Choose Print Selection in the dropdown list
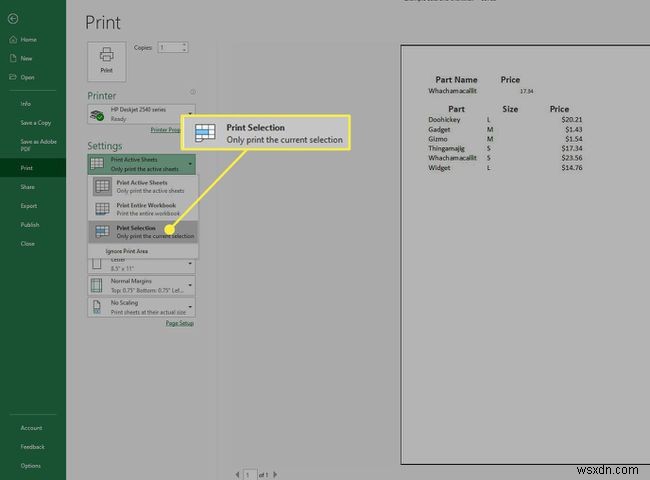Image resolution: width=650 pixels, height=480 pixels. point(143,232)
